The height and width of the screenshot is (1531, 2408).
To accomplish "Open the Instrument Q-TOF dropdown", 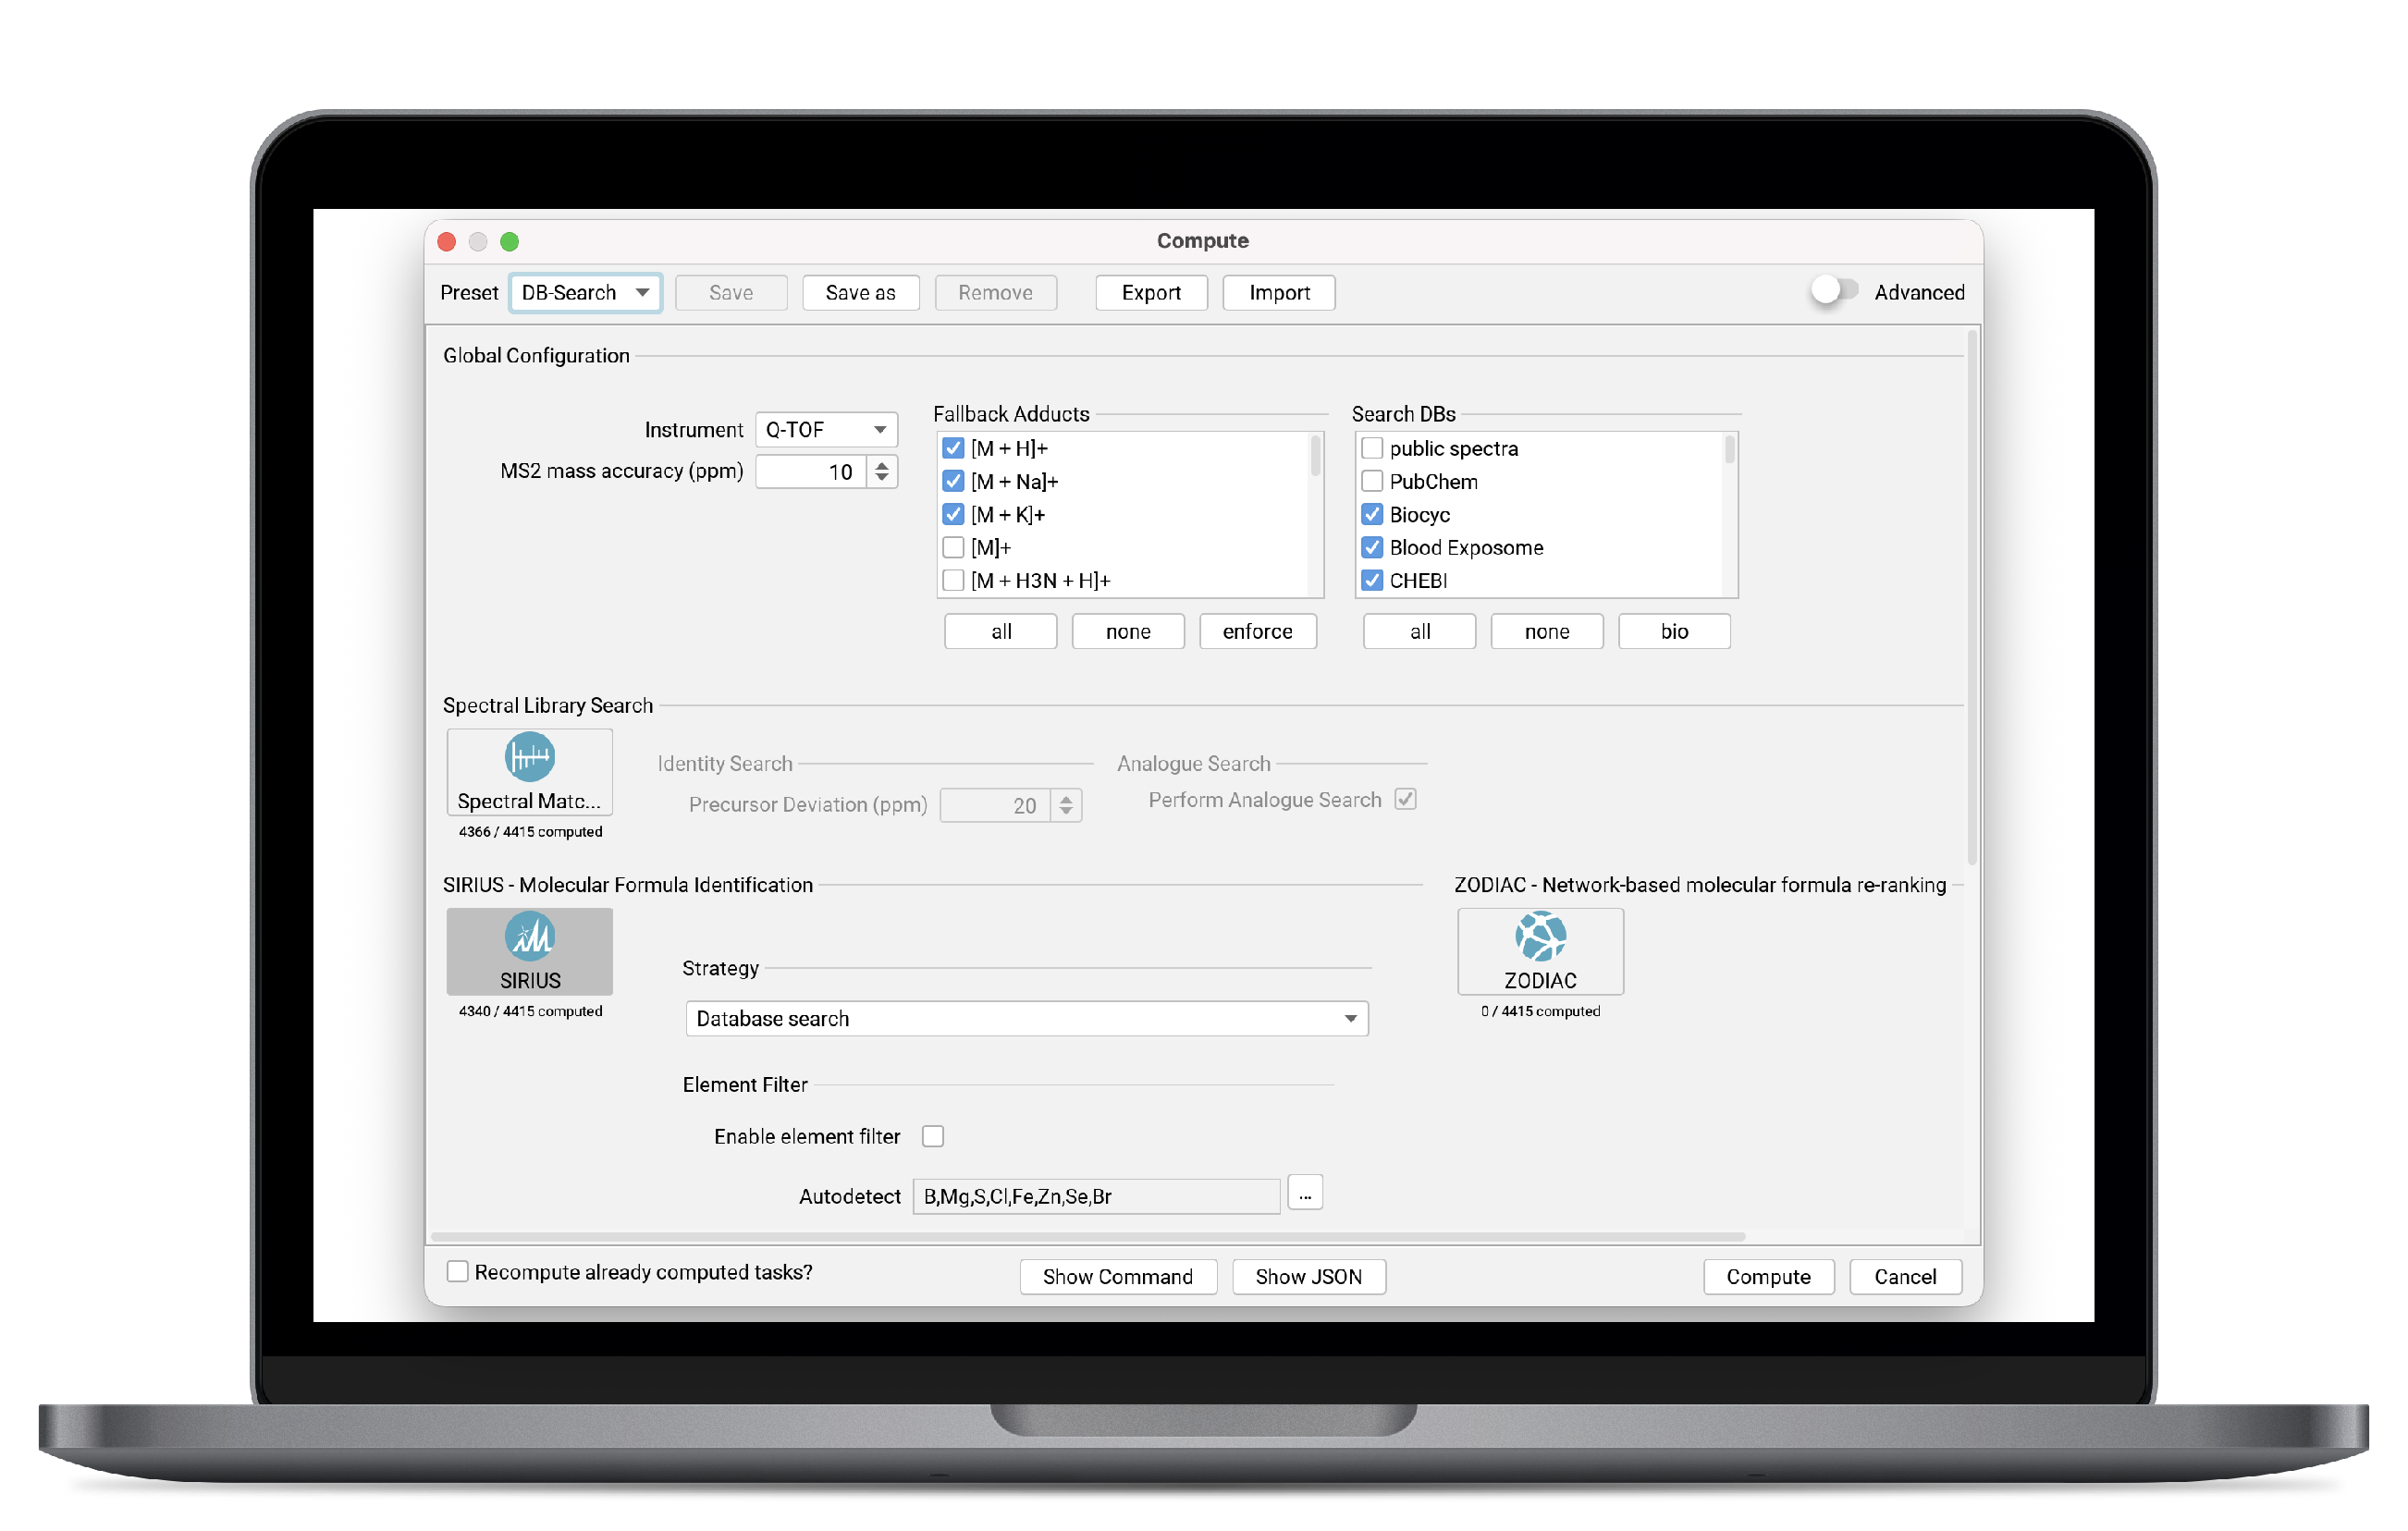I will click(x=826, y=430).
